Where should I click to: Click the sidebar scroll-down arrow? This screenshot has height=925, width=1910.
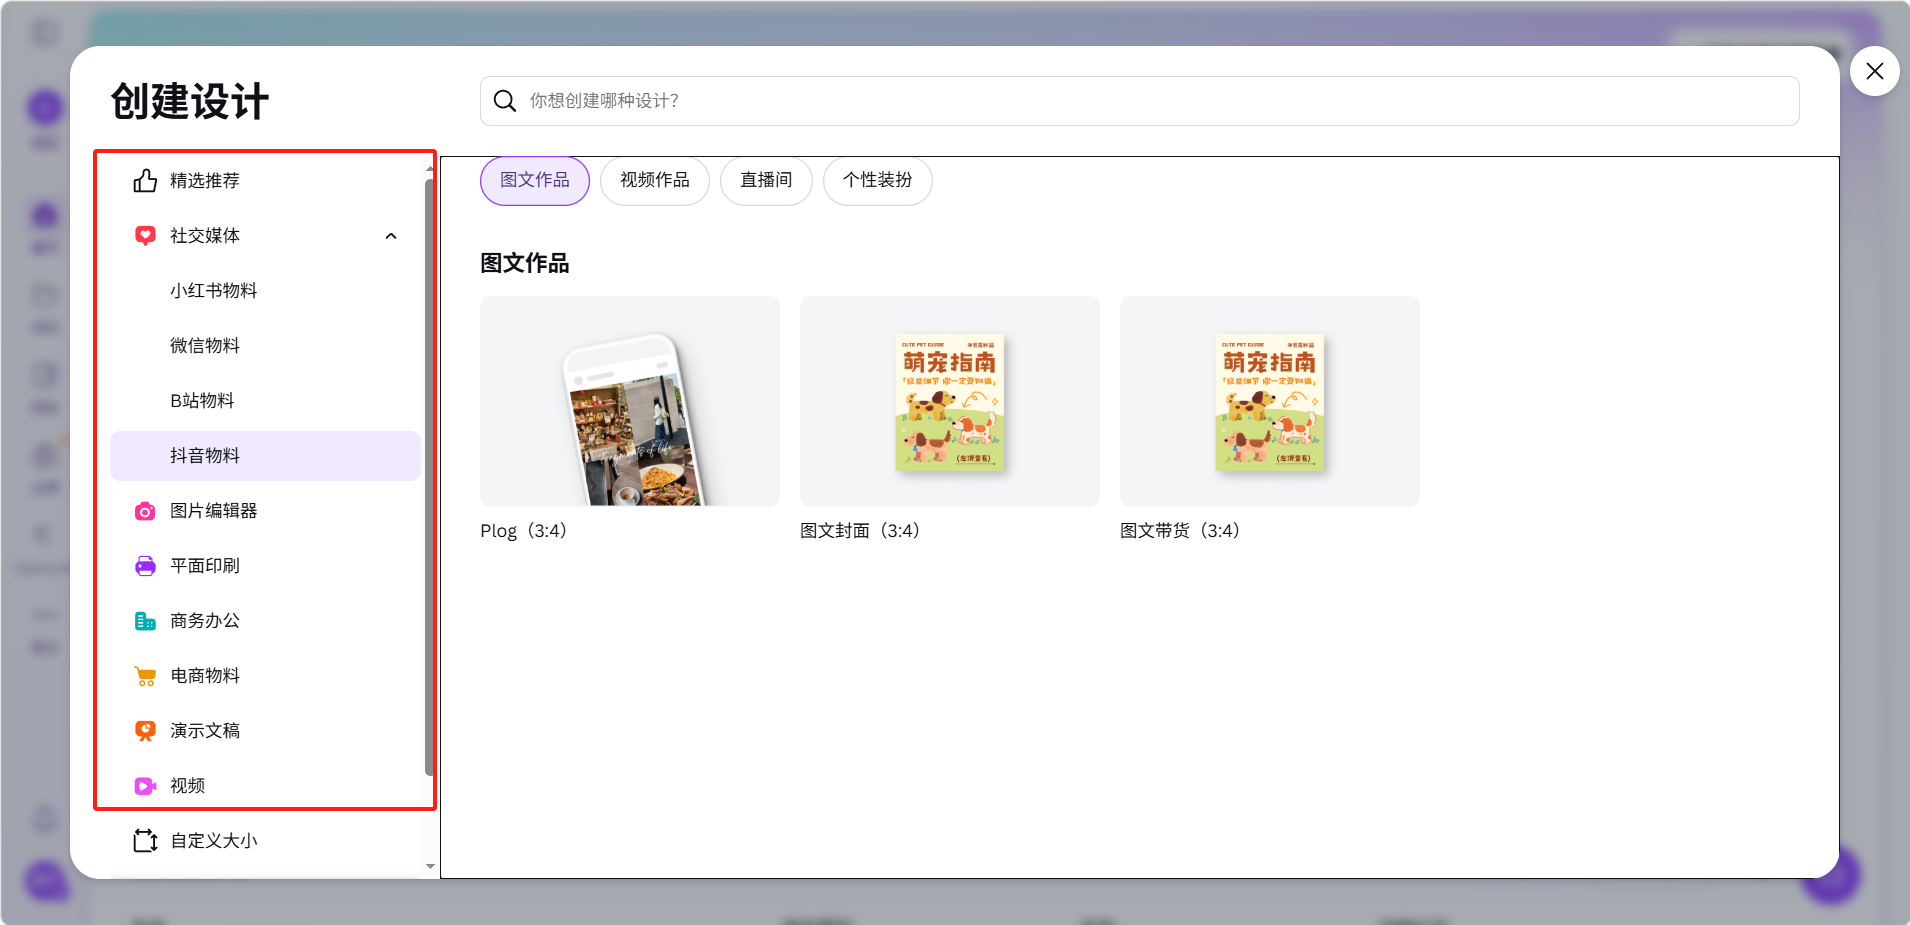[x=430, y=866]
